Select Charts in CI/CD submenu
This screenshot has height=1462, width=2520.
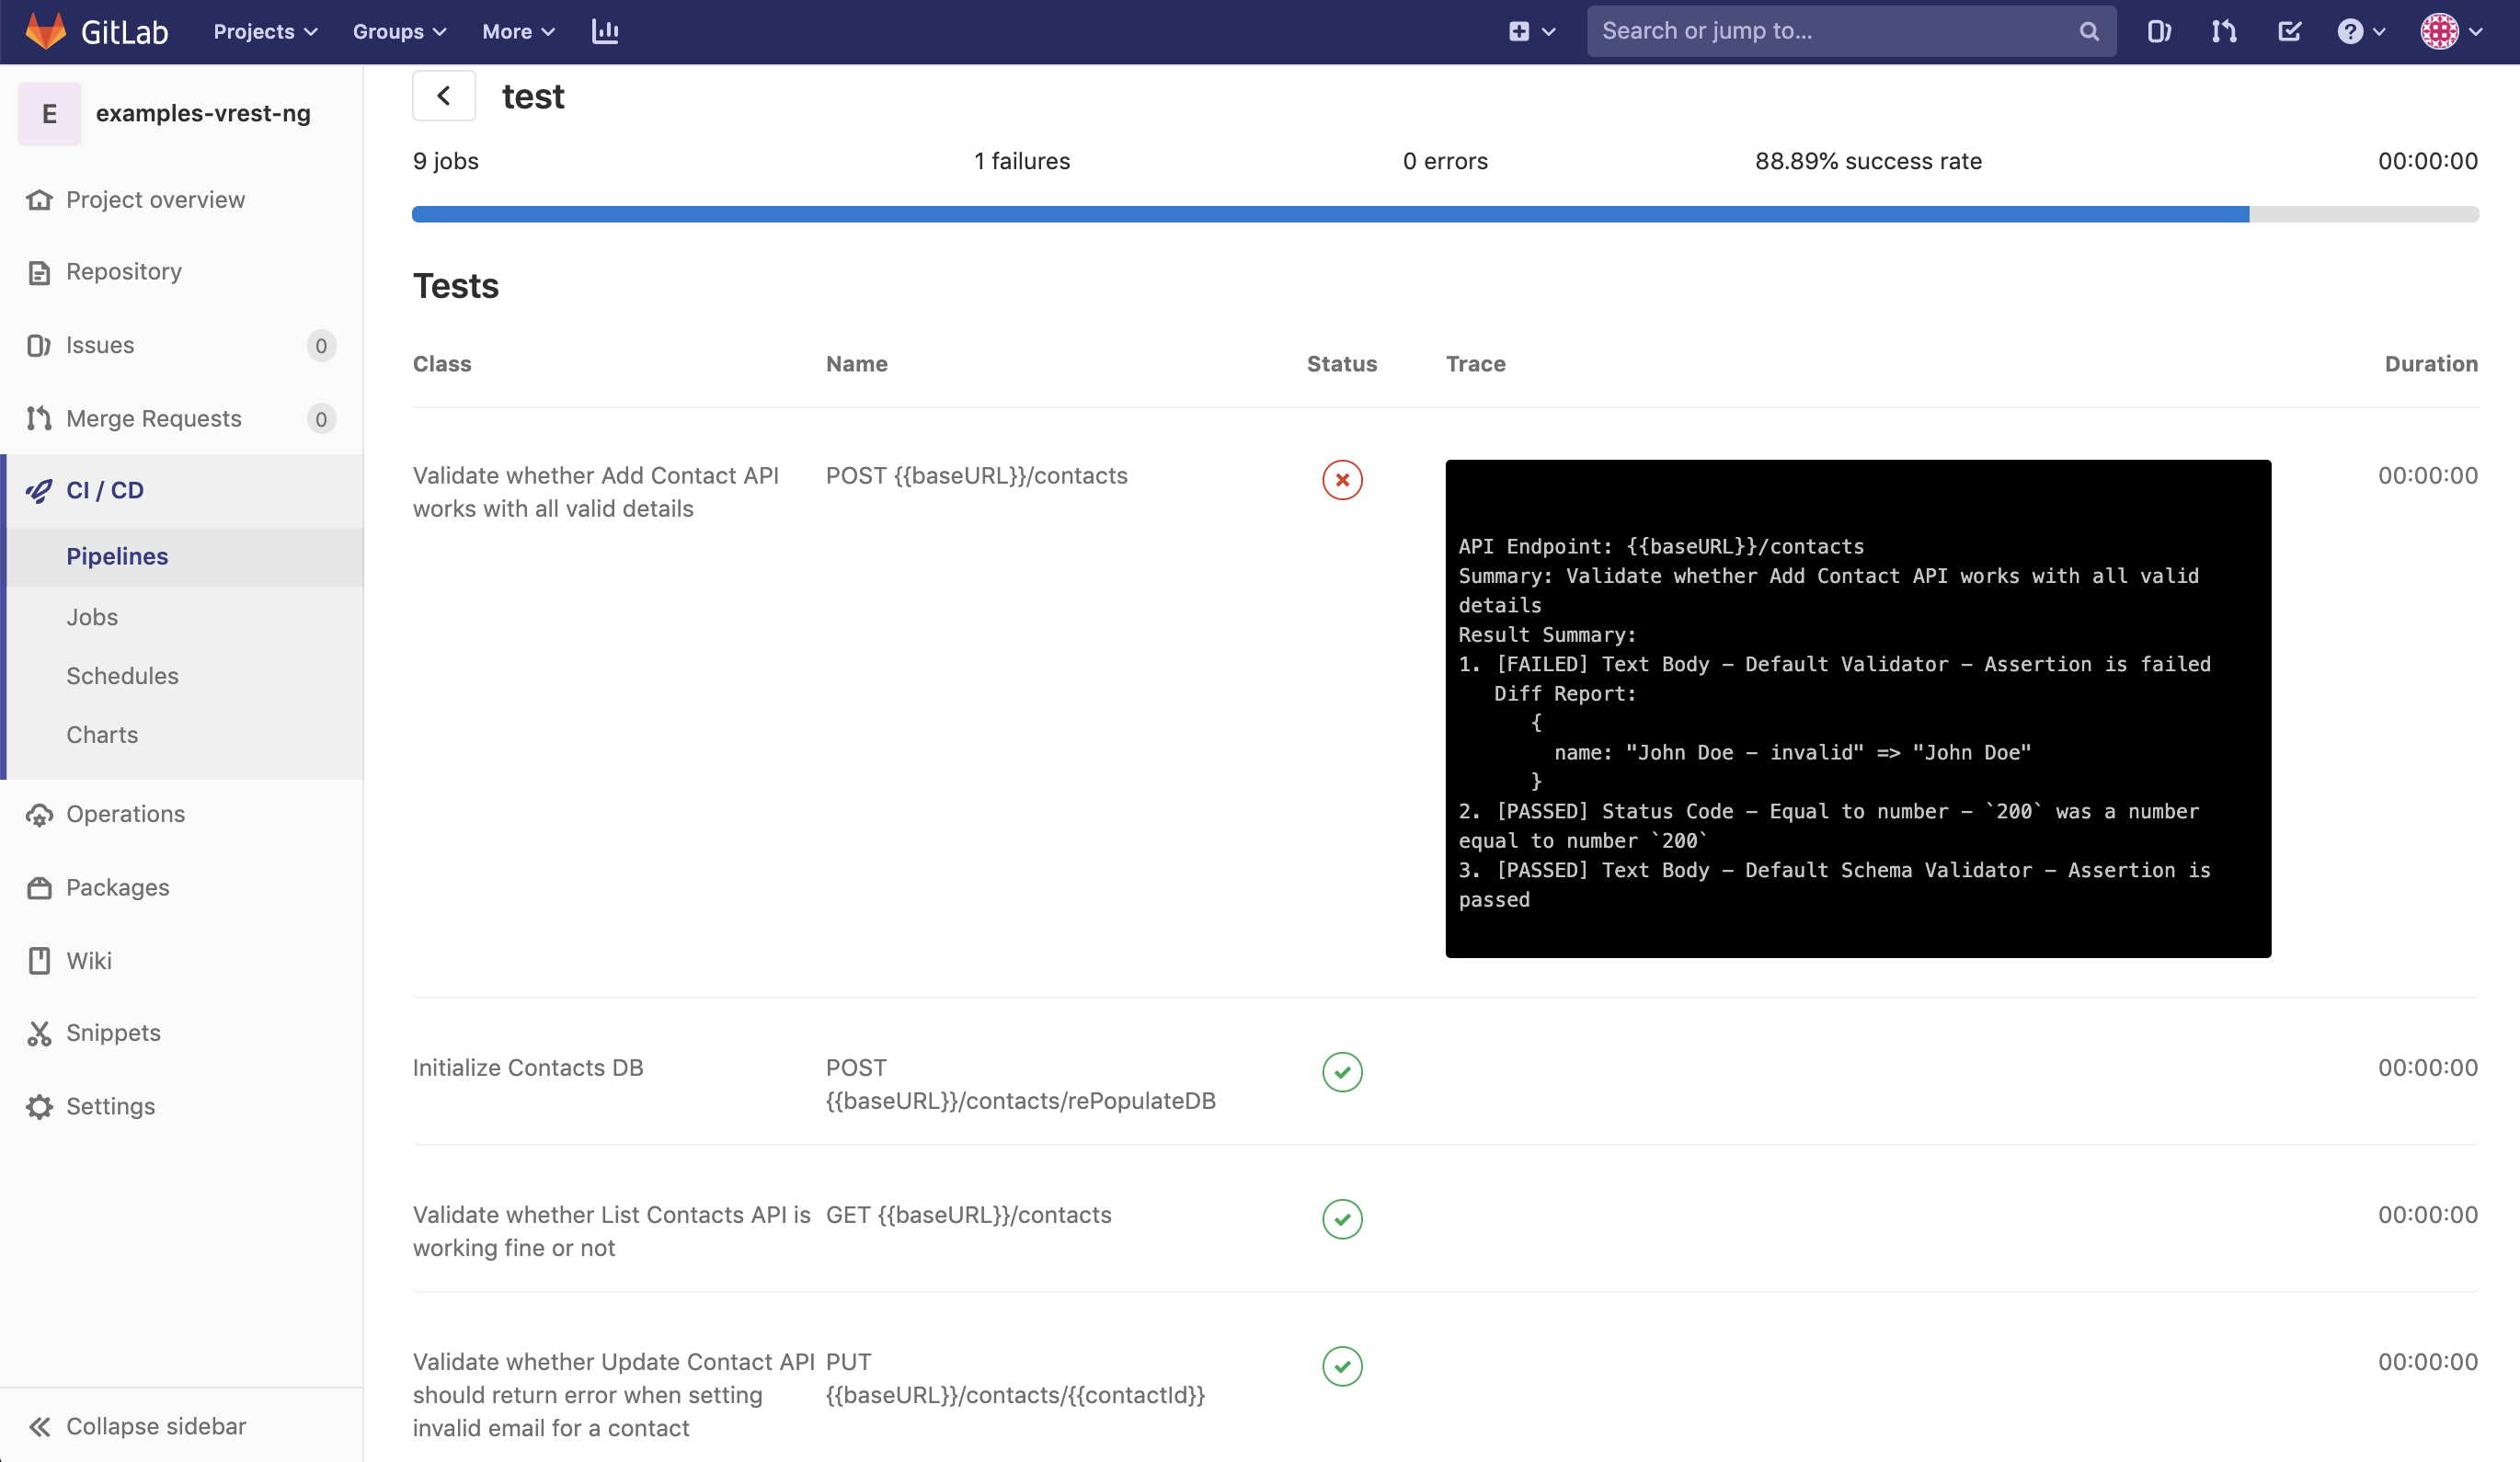pos(102,736)
